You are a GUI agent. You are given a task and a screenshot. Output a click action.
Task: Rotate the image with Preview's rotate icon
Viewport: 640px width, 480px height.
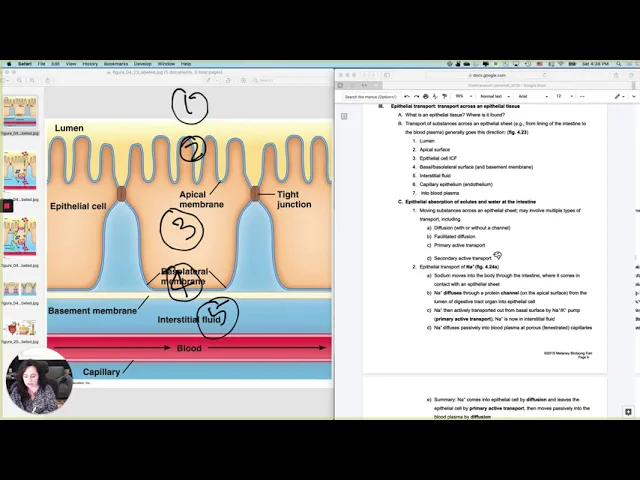coord(228,80)
